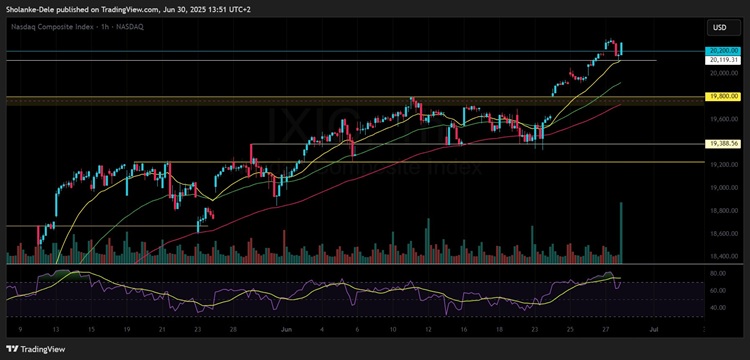Click the 40.00 RSI scale label

coord(717,308)
